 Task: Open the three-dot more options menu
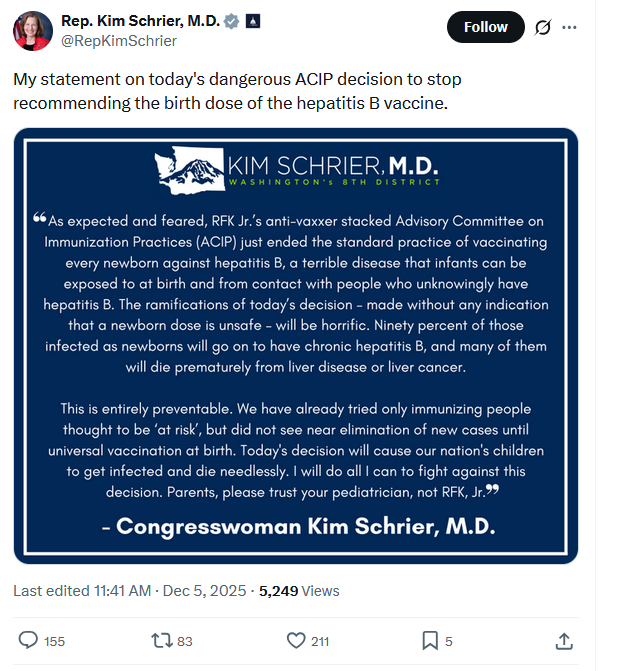[x=570, y=27]
